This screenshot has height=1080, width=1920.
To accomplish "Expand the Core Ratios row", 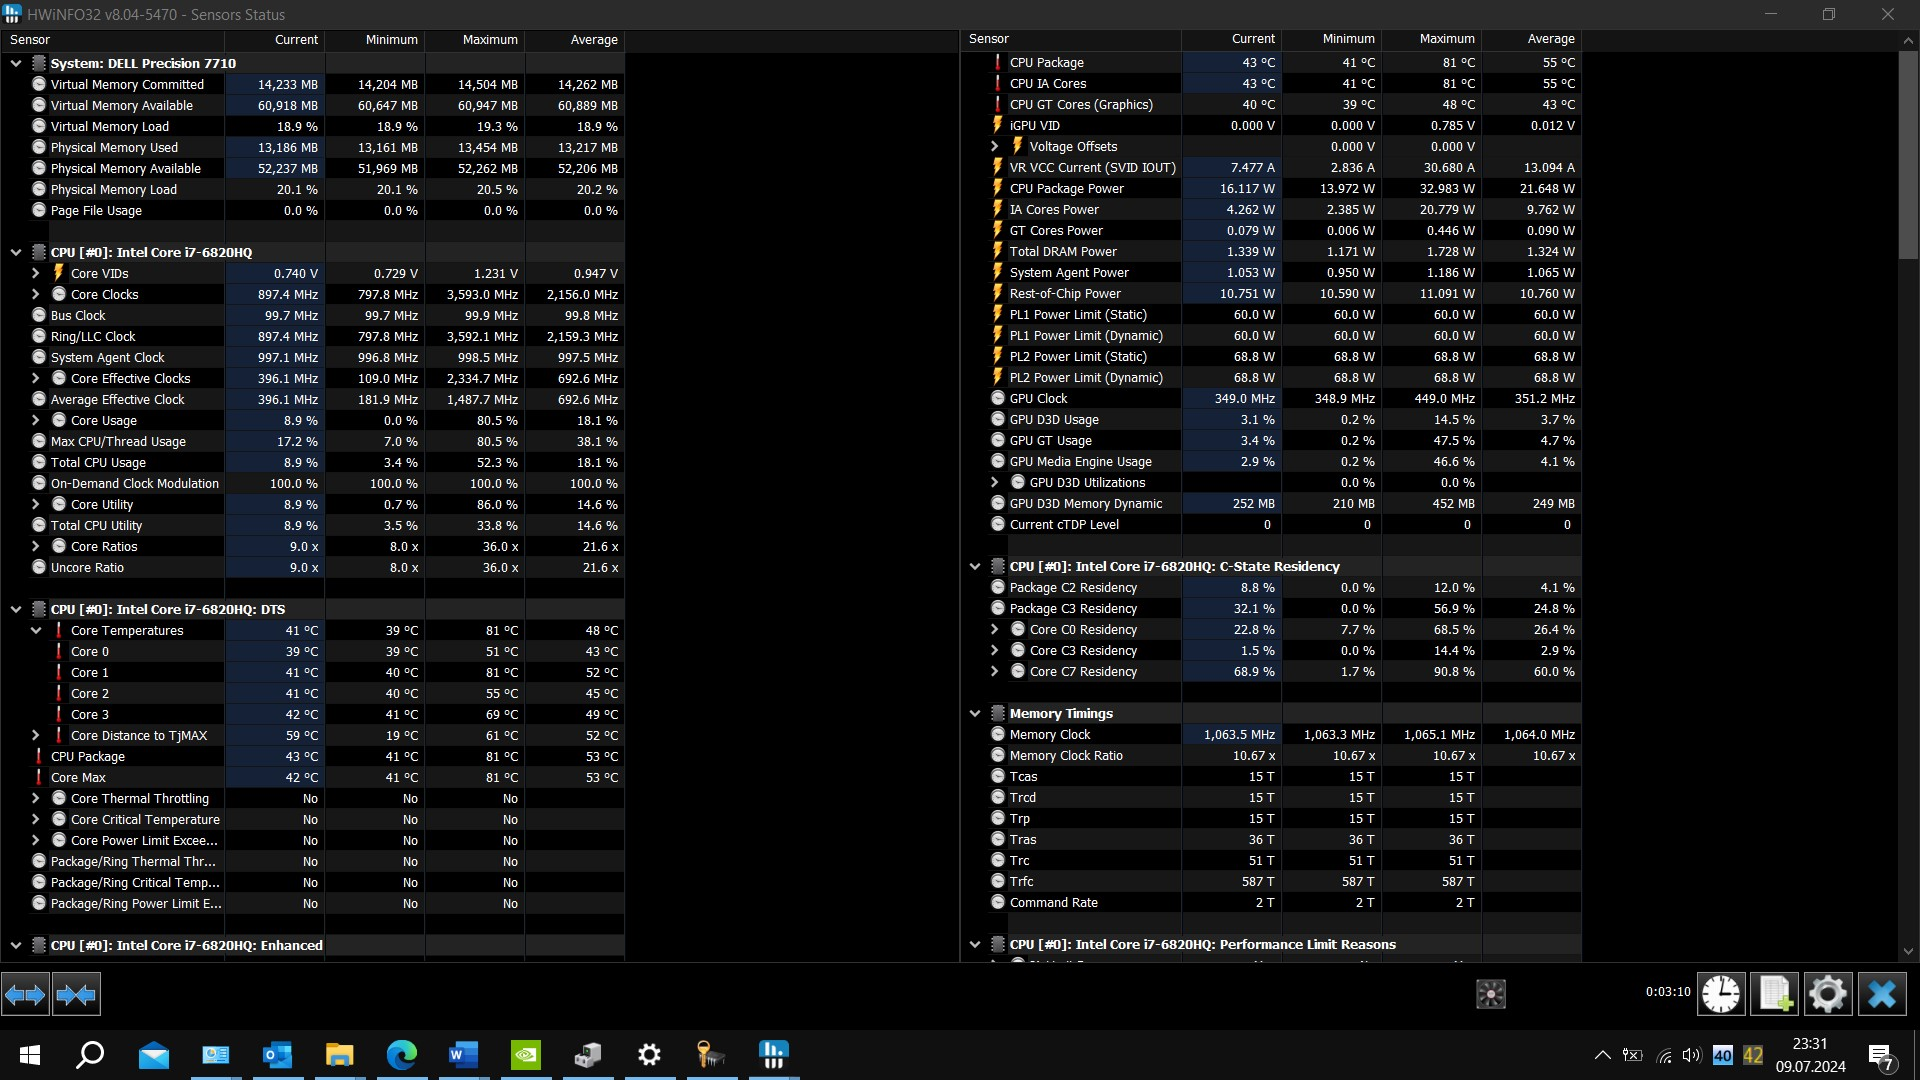I will pyautogui.click(x=36, y=546).
